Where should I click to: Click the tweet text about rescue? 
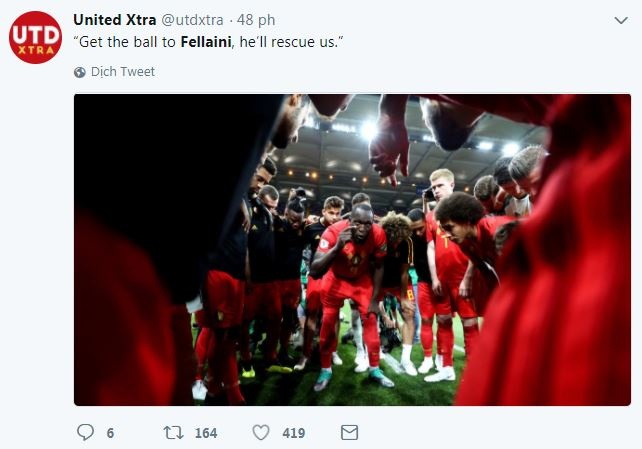(x=208, y=42)
